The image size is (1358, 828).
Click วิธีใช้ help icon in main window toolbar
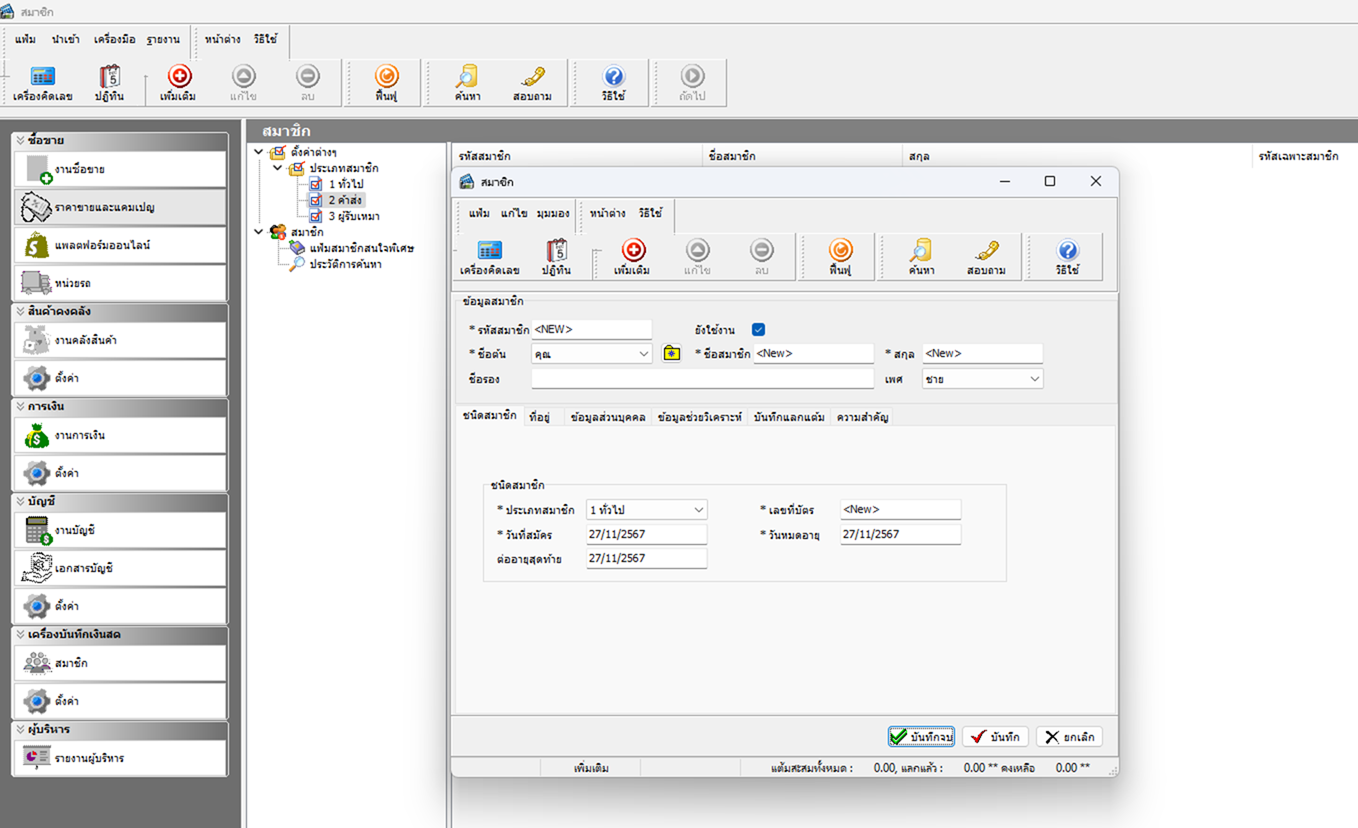614,83
